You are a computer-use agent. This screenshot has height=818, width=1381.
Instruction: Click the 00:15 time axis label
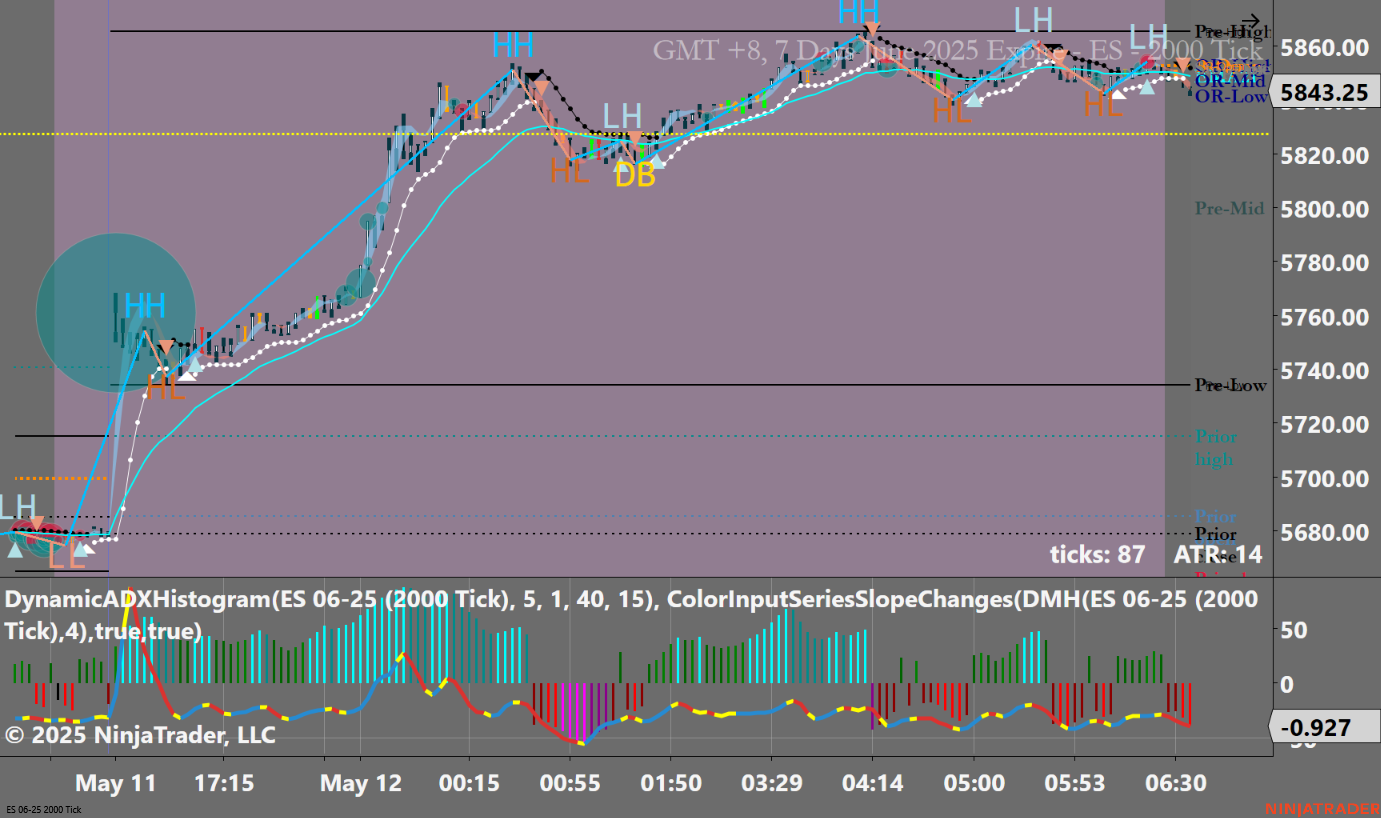pos(470,782)
